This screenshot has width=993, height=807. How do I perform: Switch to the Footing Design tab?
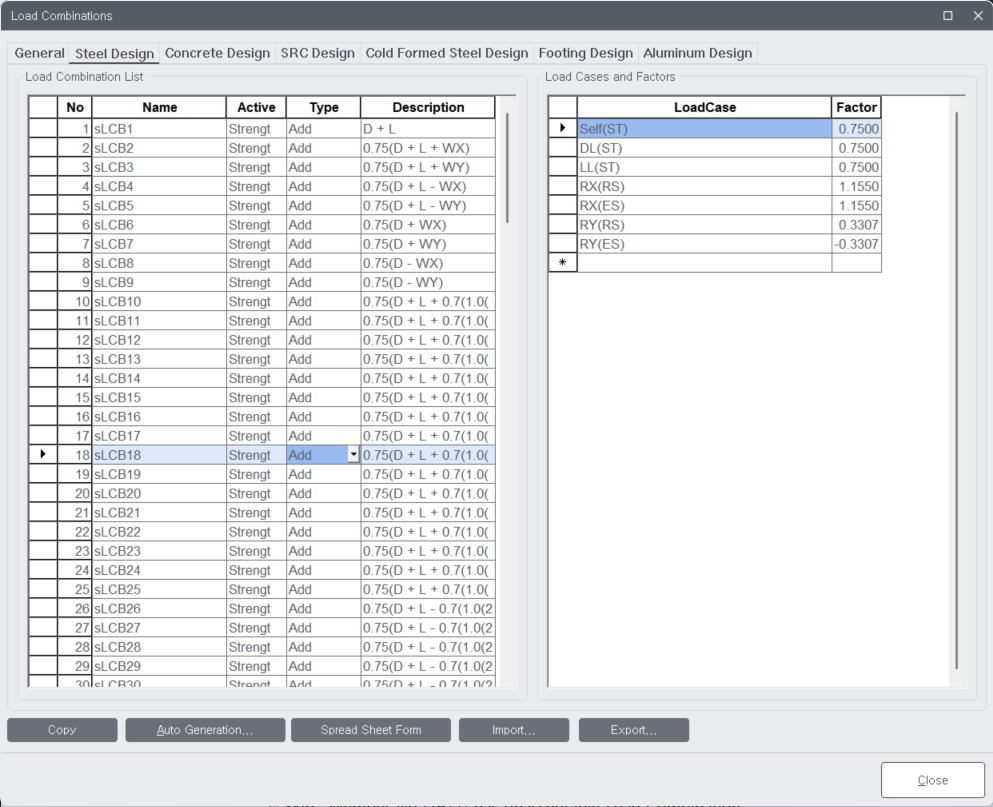585,53
